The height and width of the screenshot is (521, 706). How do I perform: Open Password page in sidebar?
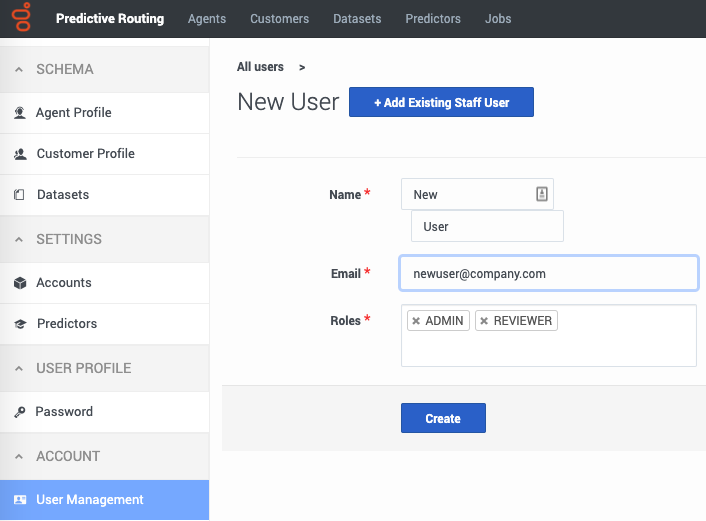pos(104,412)
